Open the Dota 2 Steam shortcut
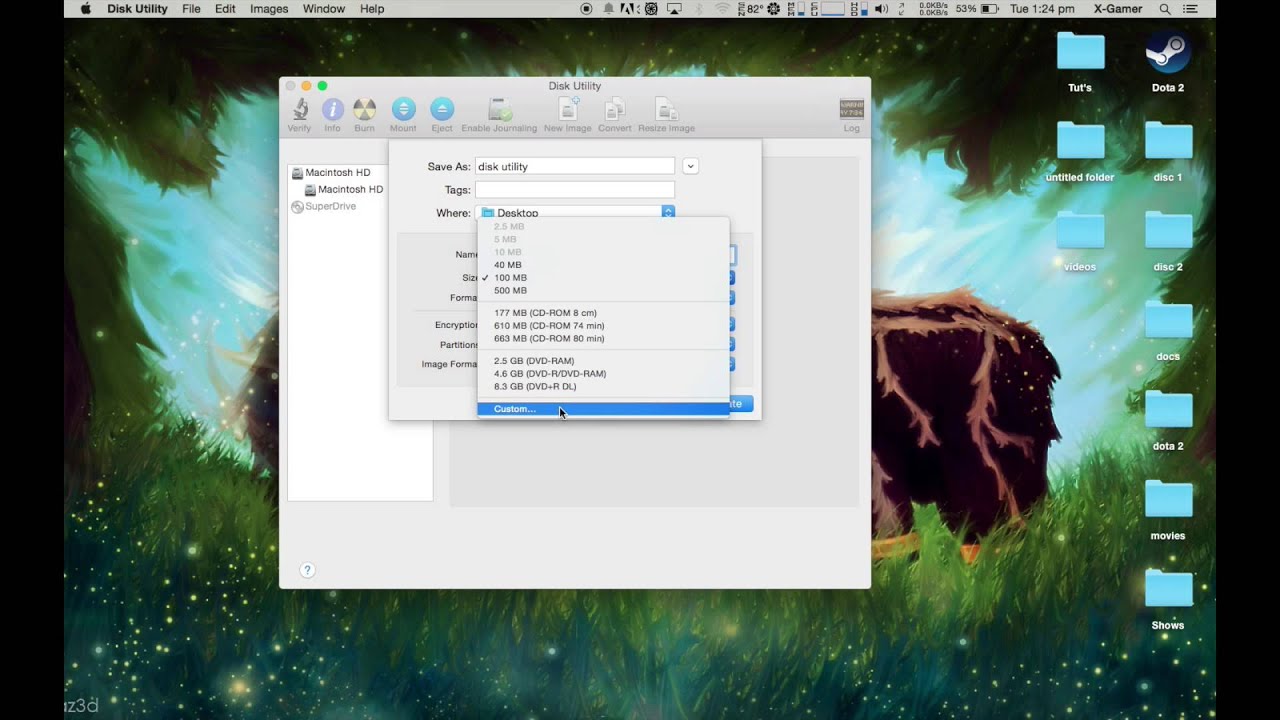The height and width of the screenshot is (720, 1280). (1168, 60)
